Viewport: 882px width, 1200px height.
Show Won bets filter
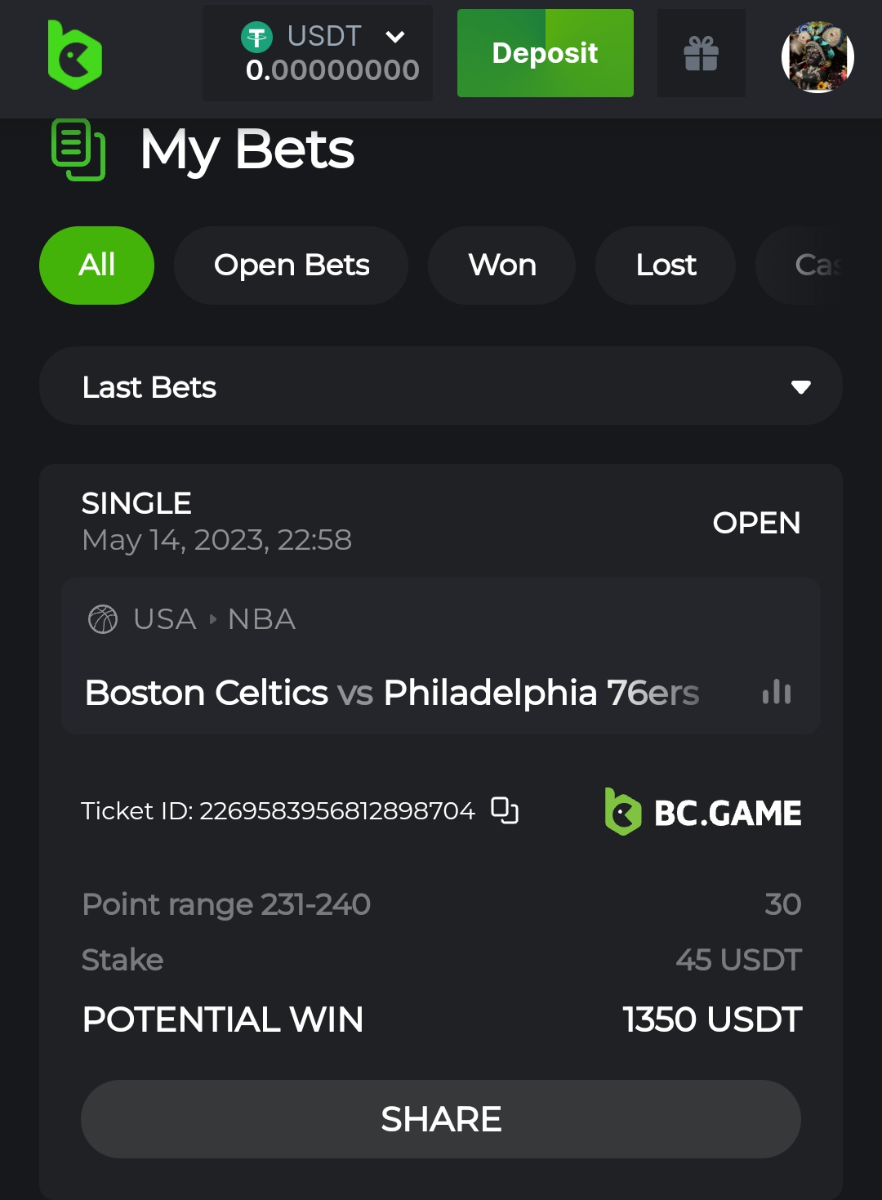[x=502, y=265]
